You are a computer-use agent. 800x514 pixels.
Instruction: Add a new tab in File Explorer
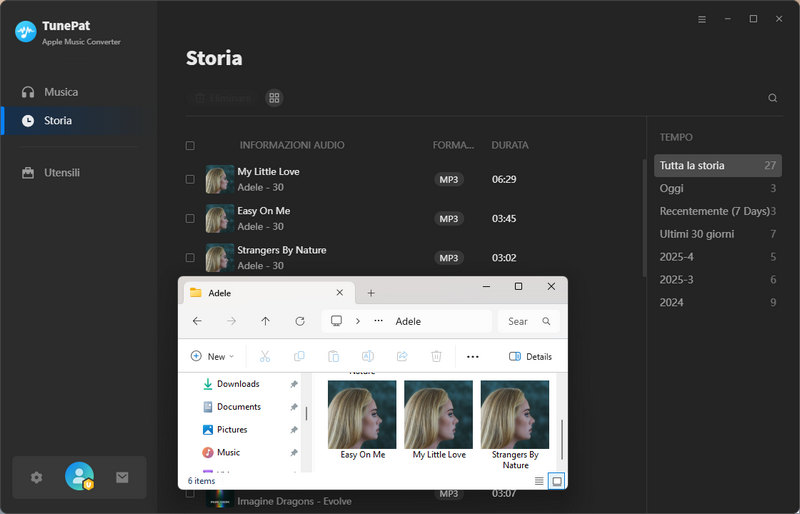pos(371,293)
